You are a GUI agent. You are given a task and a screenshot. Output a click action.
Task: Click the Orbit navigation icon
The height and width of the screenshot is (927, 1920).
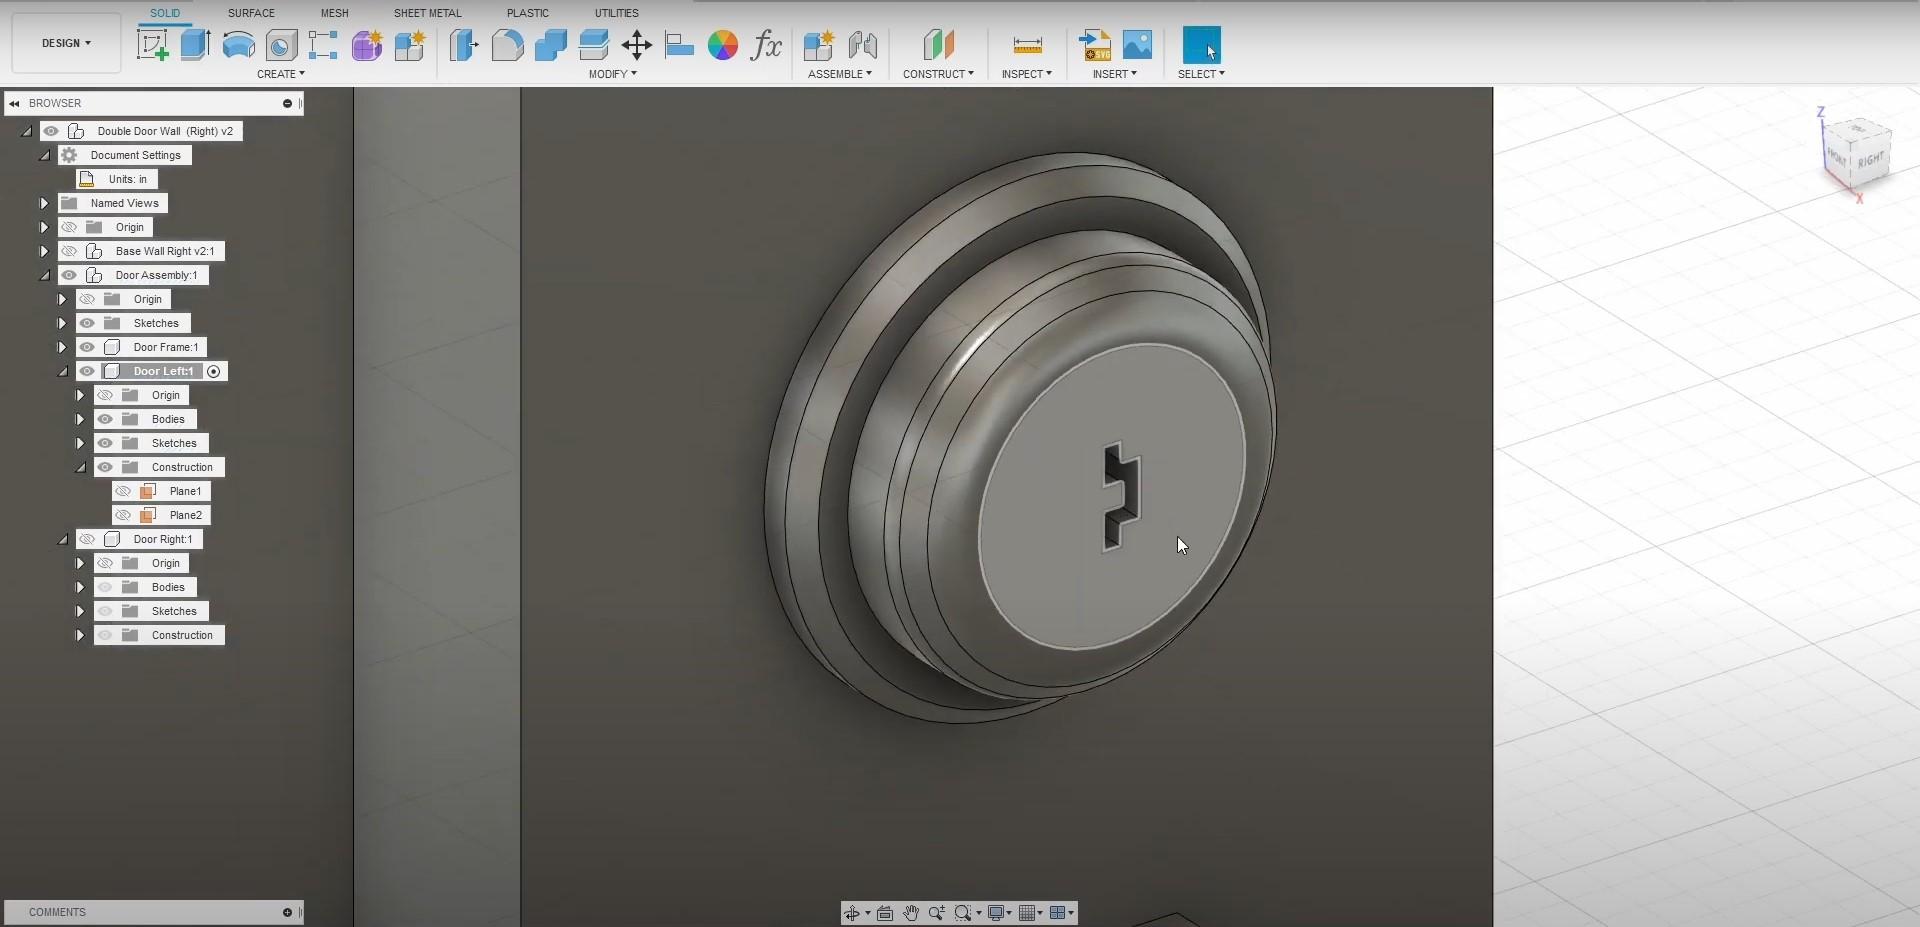tap(852, 913)
